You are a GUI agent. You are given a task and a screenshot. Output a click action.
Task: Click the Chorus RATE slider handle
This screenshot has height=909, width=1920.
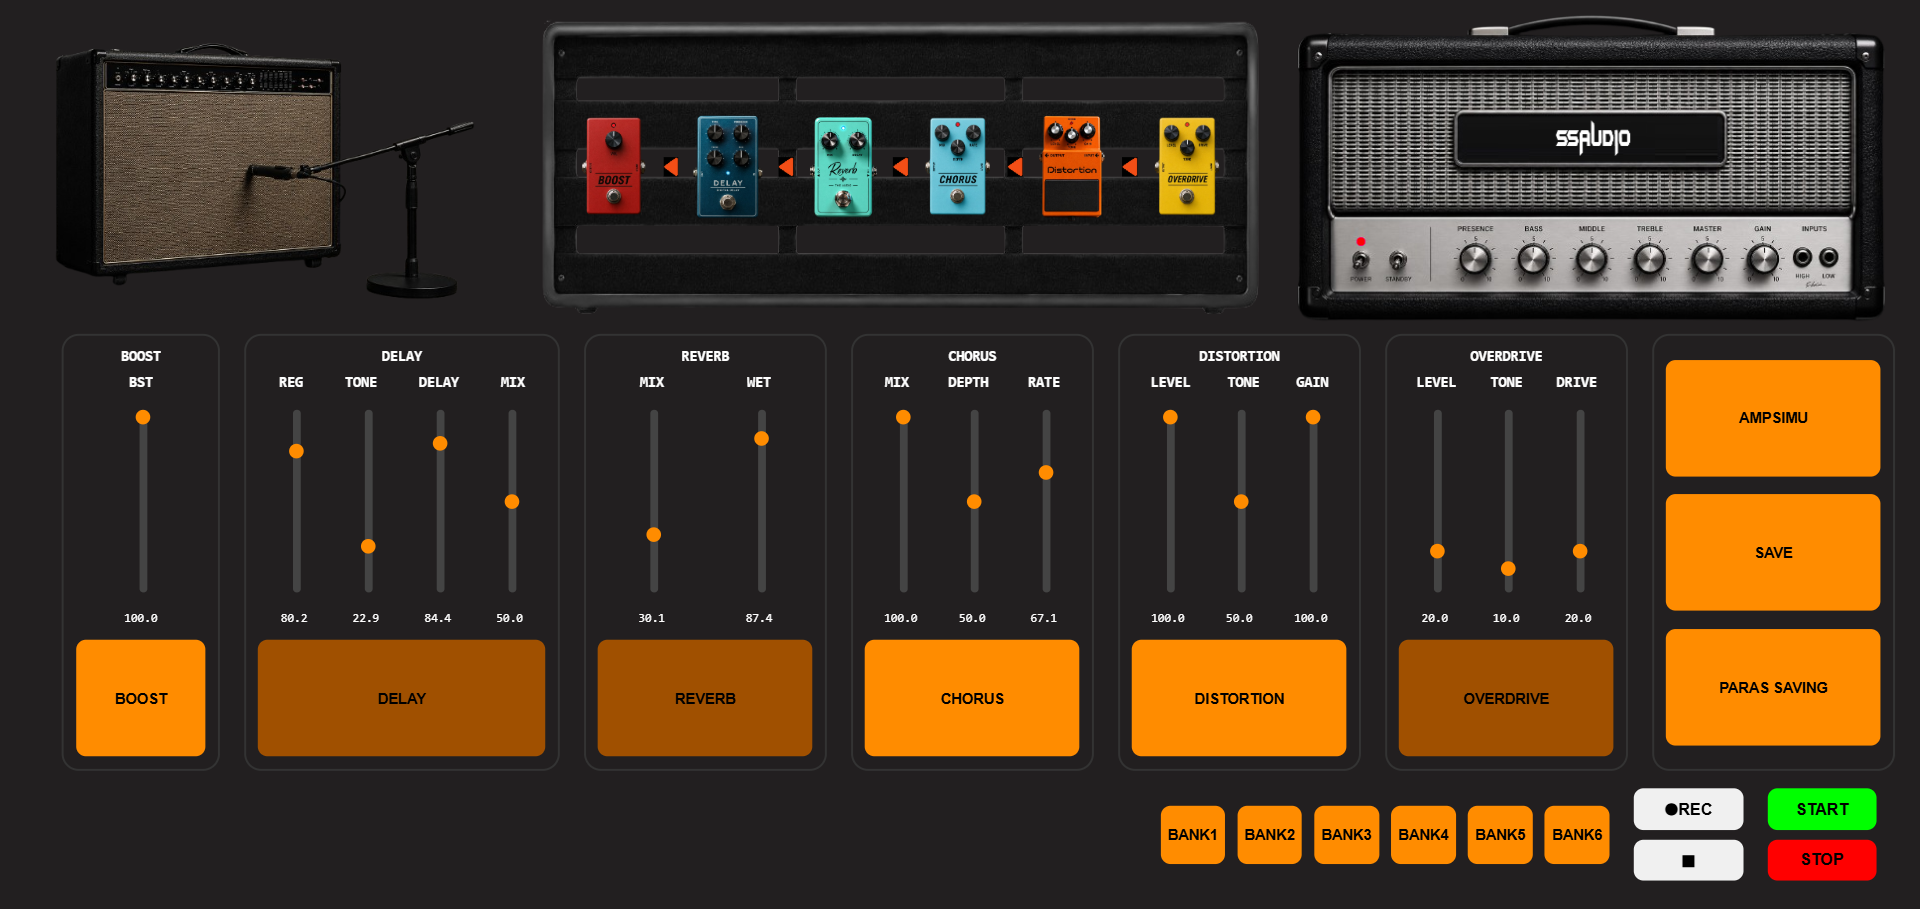1046,472
